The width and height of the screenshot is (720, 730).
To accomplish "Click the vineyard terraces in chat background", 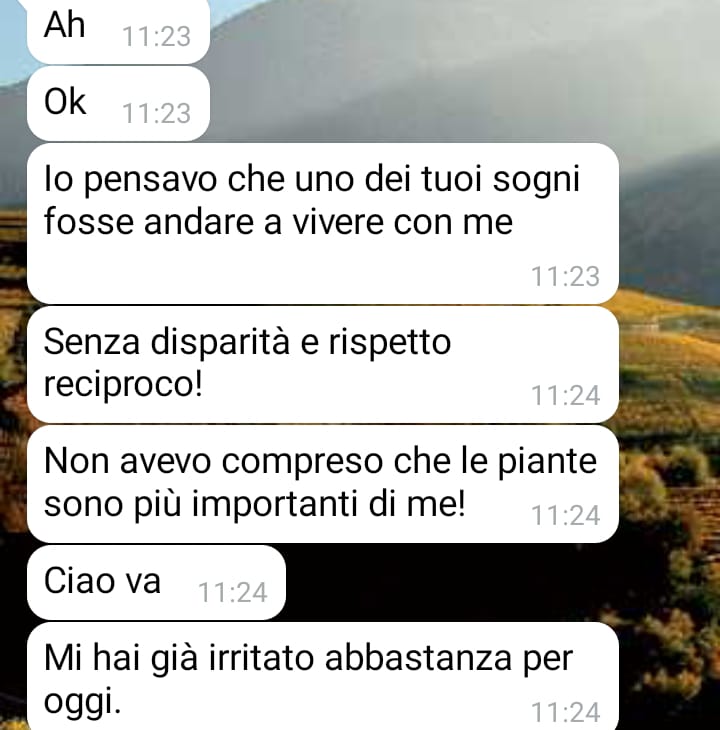I will click(x=670, y=372).
